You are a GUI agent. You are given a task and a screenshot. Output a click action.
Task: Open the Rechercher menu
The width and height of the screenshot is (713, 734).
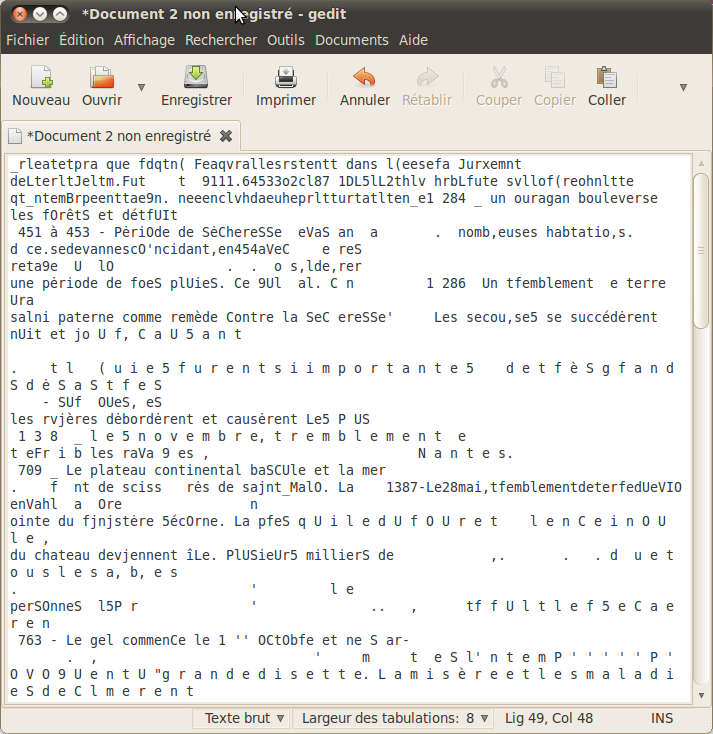(221, 40)
